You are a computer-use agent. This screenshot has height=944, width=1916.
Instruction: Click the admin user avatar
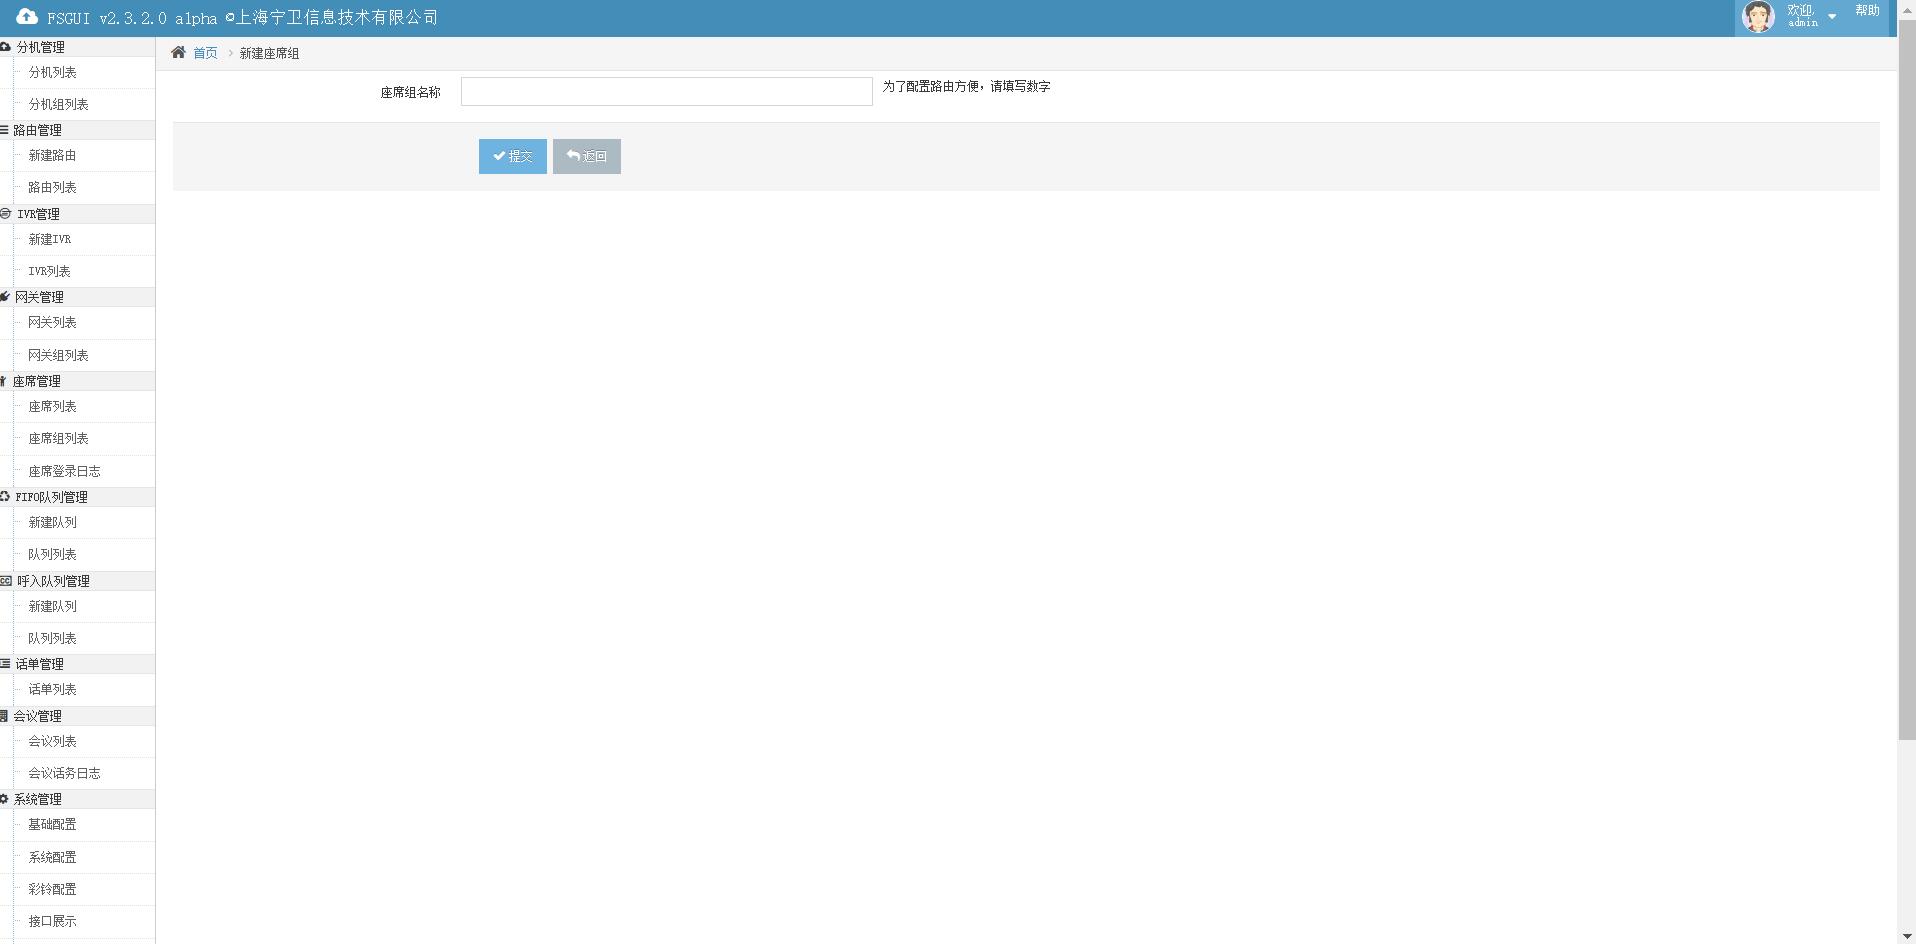(x=1758, y=16)
